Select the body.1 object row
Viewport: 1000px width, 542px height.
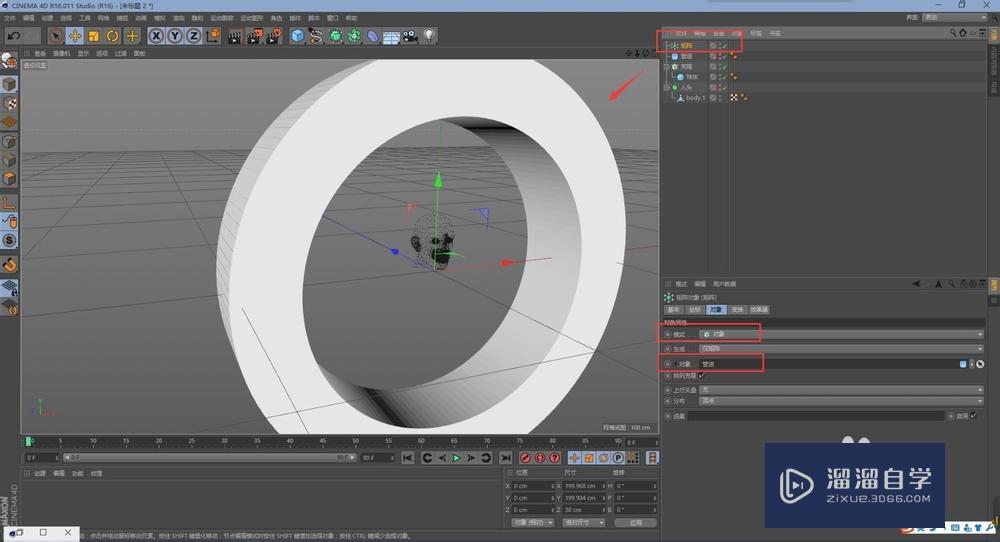695,98
